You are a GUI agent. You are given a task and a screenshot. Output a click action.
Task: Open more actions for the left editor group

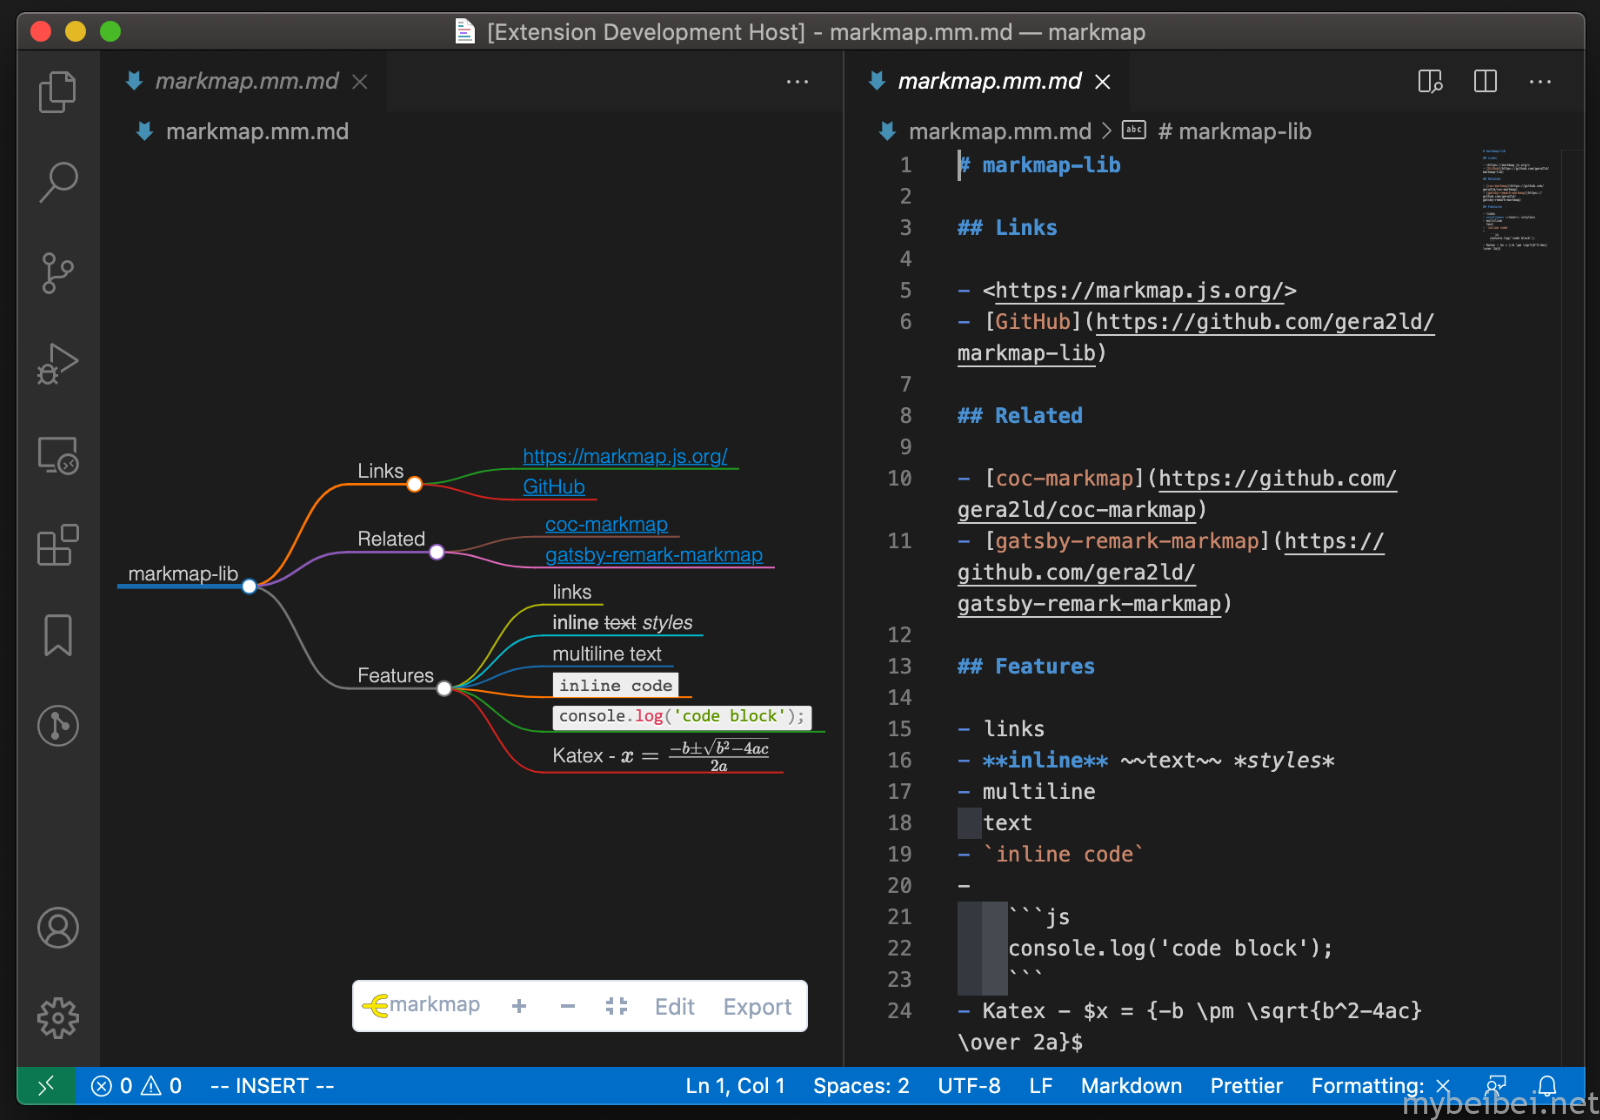coord(797,81)
